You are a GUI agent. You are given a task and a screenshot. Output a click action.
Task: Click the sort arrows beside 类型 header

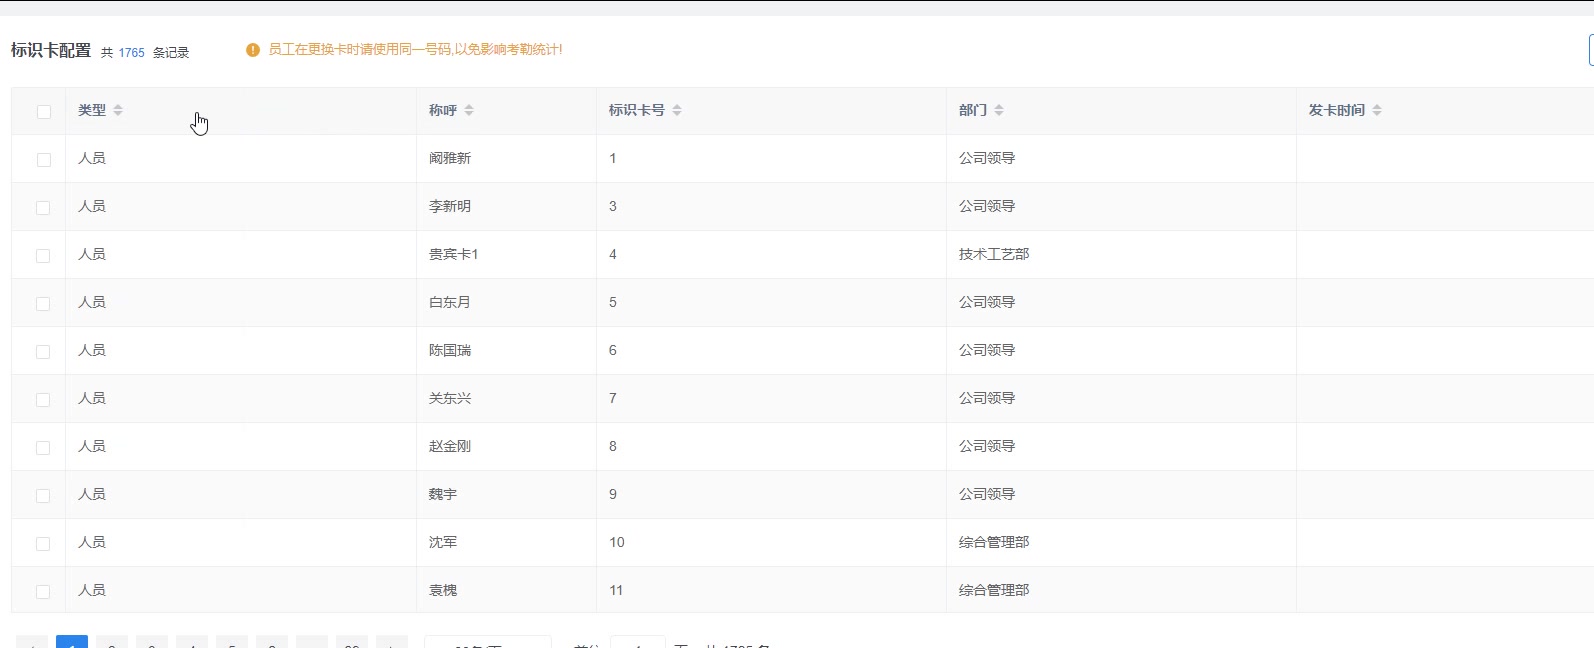click(118, 110)
